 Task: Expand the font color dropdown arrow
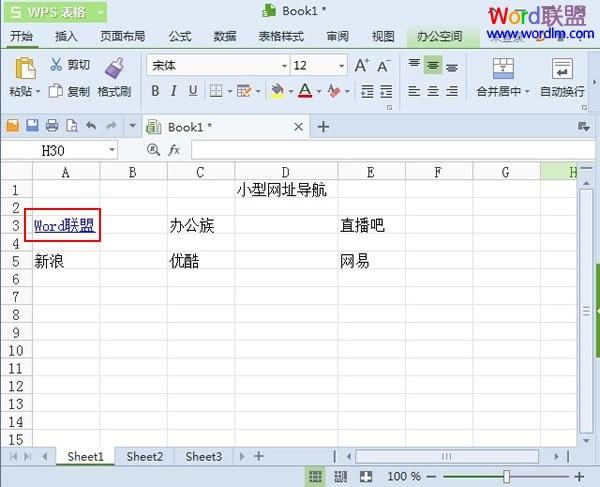[x=319, y=91]
